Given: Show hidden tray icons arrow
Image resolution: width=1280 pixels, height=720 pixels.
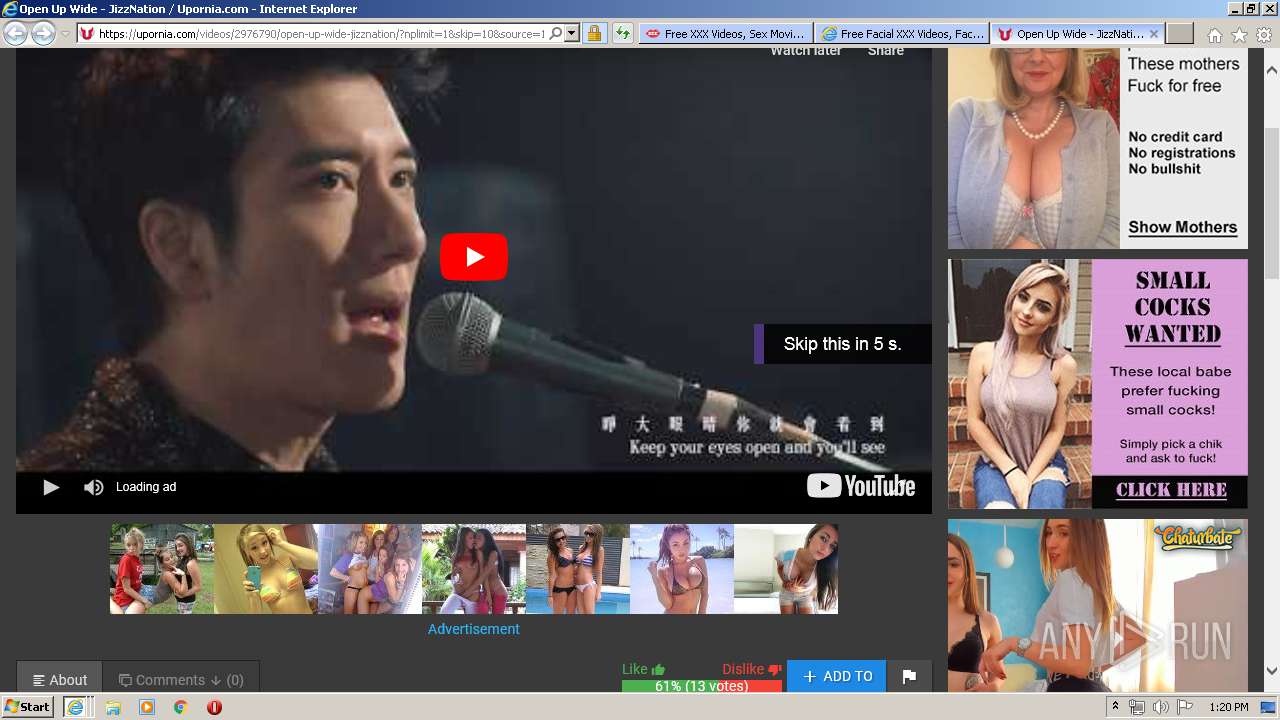Looking at the screenshot, I should tap(1115, 707).
